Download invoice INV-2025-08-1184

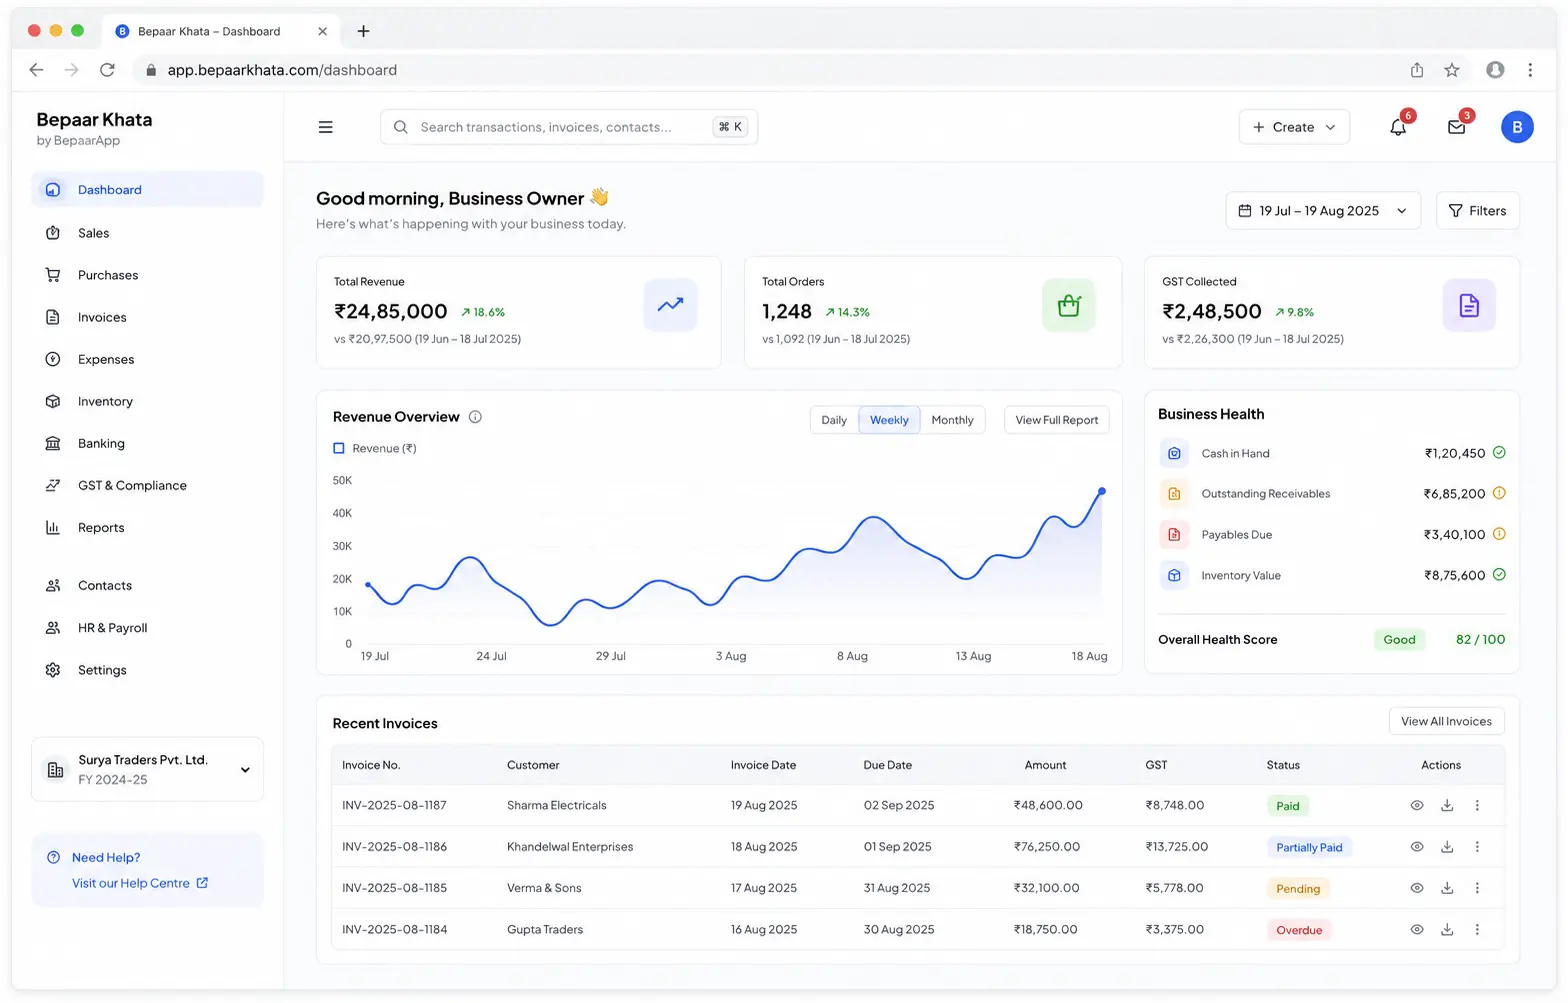[x=1446, y=929]
